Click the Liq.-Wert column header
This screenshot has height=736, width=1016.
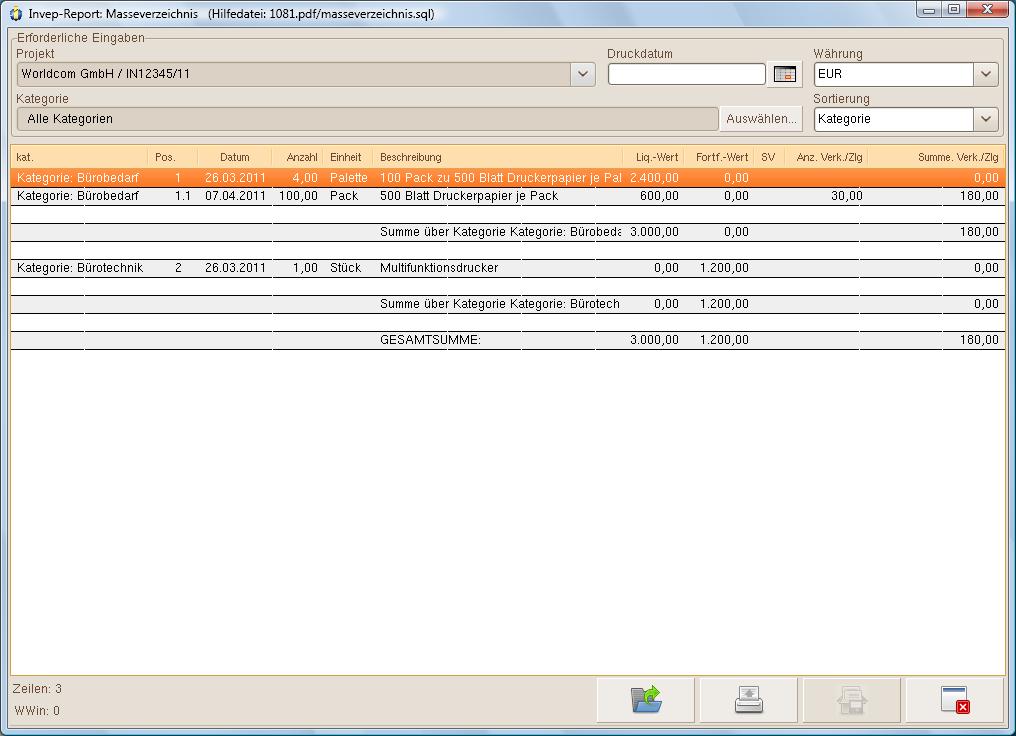(x=653, y=157)
